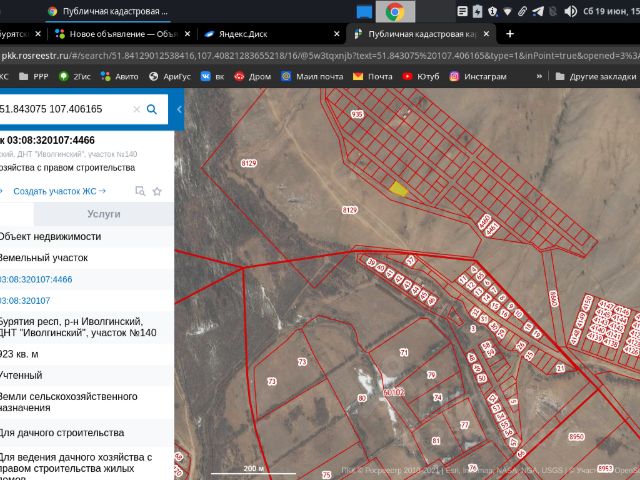Click the Chrome icon in the taskbar
Screen dimensions: 640x480
click(395, 11)
